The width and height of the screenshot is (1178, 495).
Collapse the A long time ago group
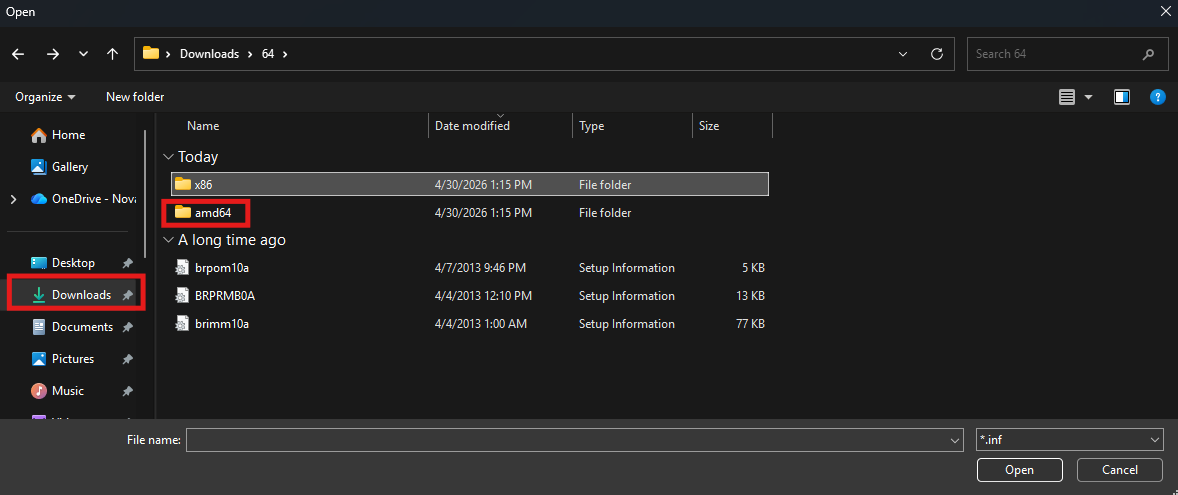(168, 240)
